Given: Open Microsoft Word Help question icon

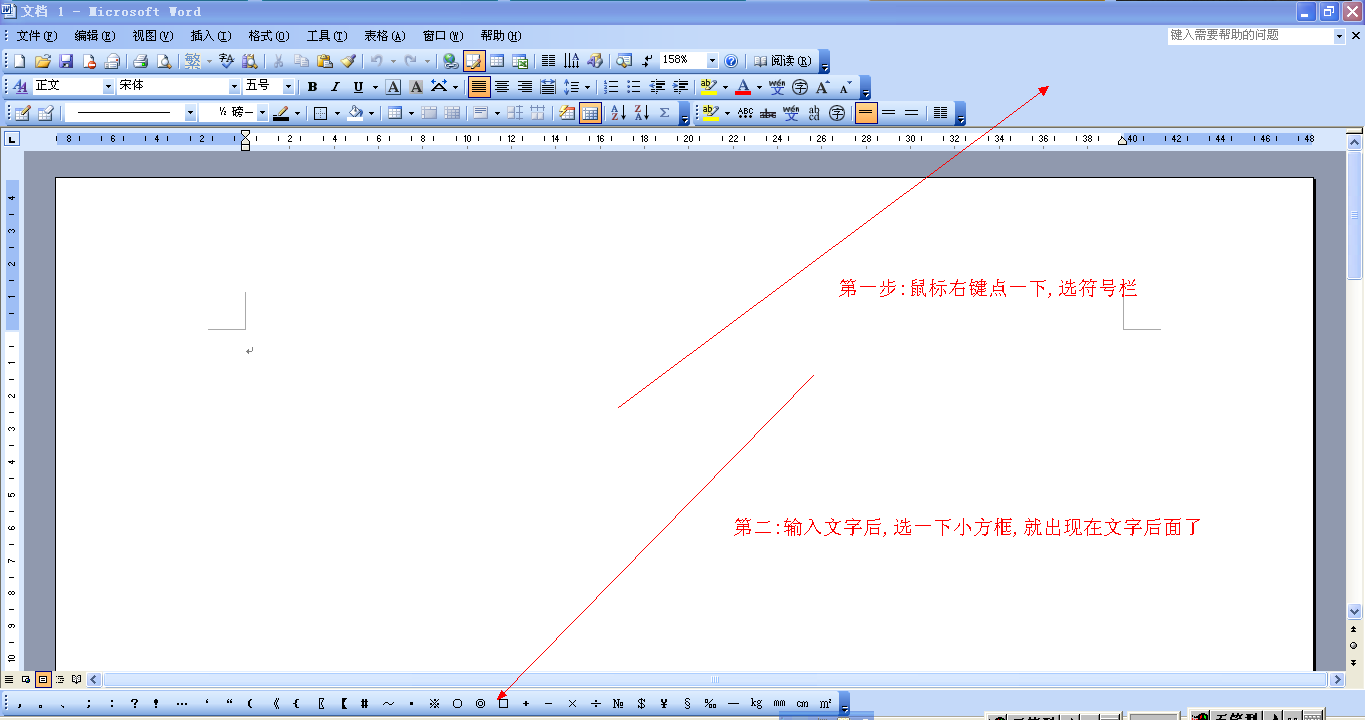Looking at the screenshot, I should (731, 61).
